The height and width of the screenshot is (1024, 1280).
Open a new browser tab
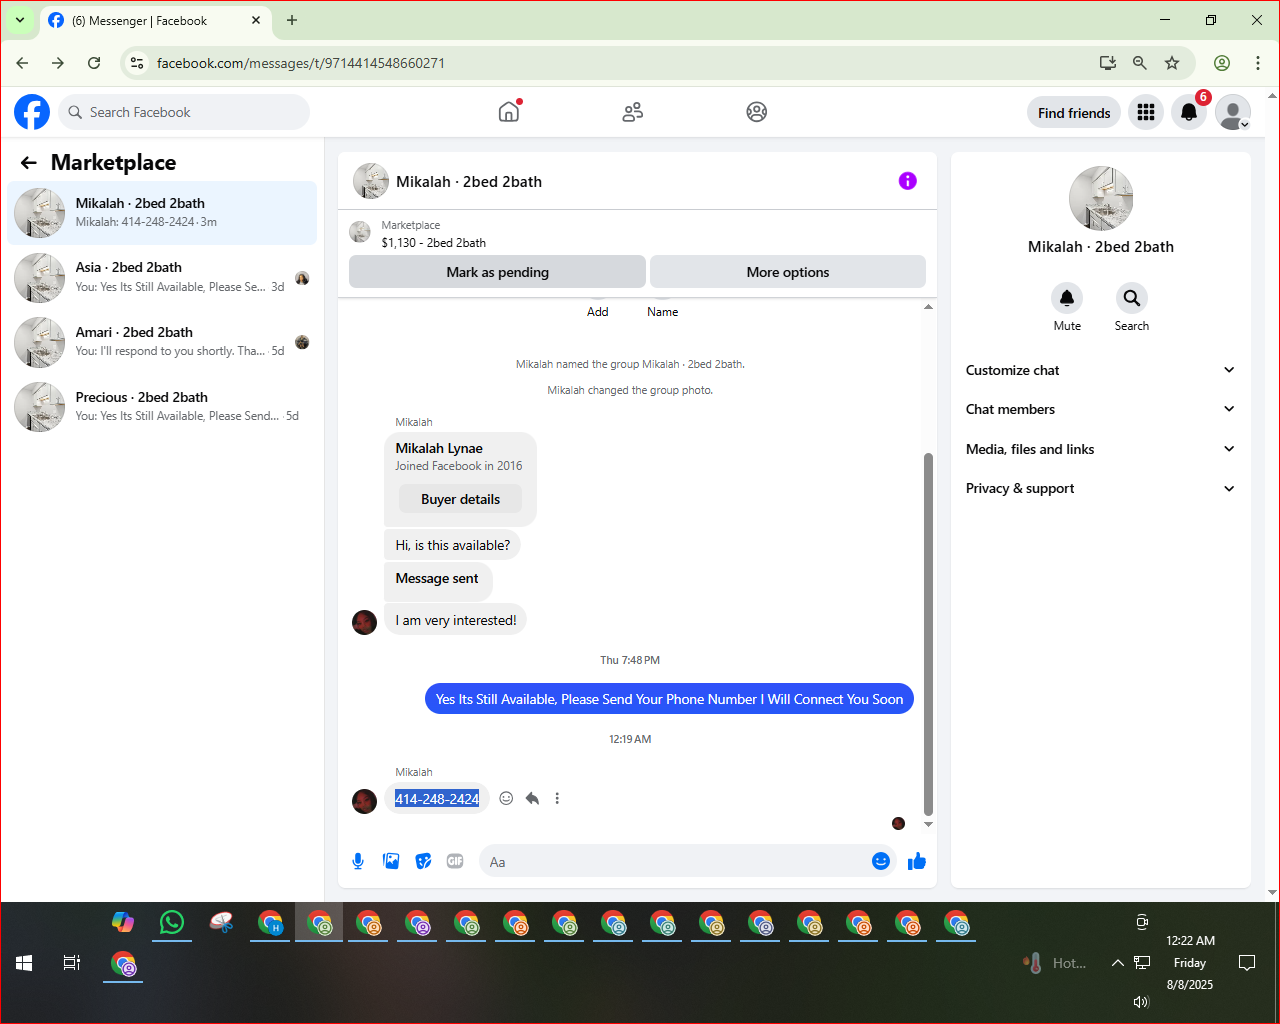292,20
